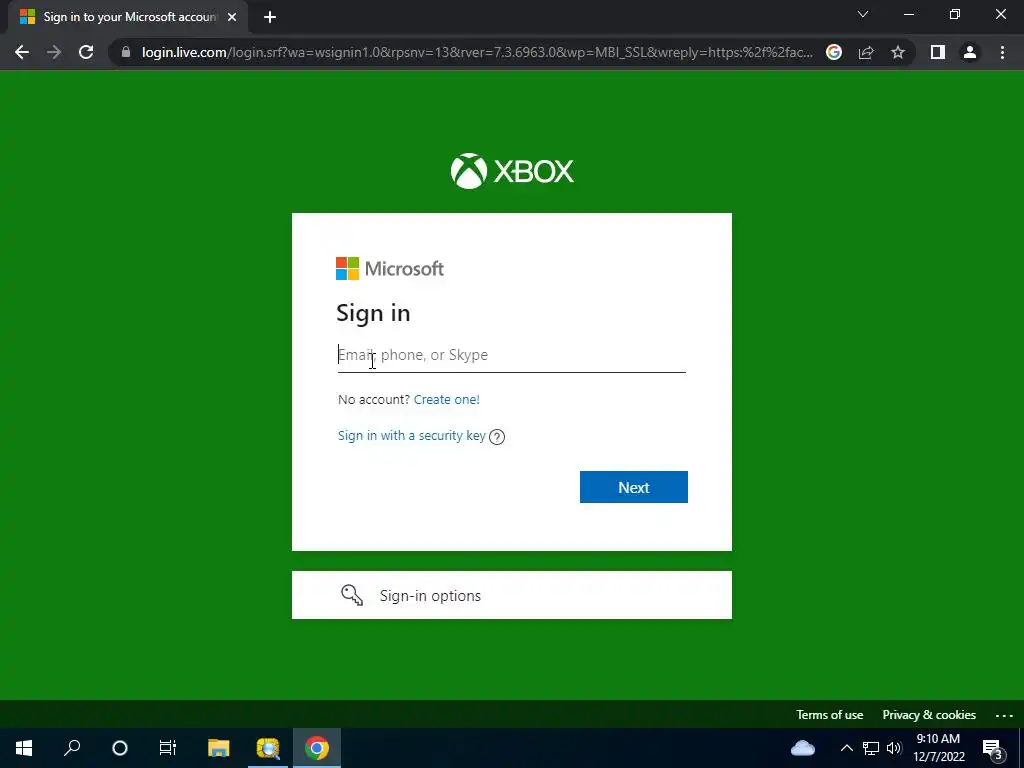The width and height of the screenshot is (1024, 768).
Task: Reload the sign-in page
Action: [86, 52]
